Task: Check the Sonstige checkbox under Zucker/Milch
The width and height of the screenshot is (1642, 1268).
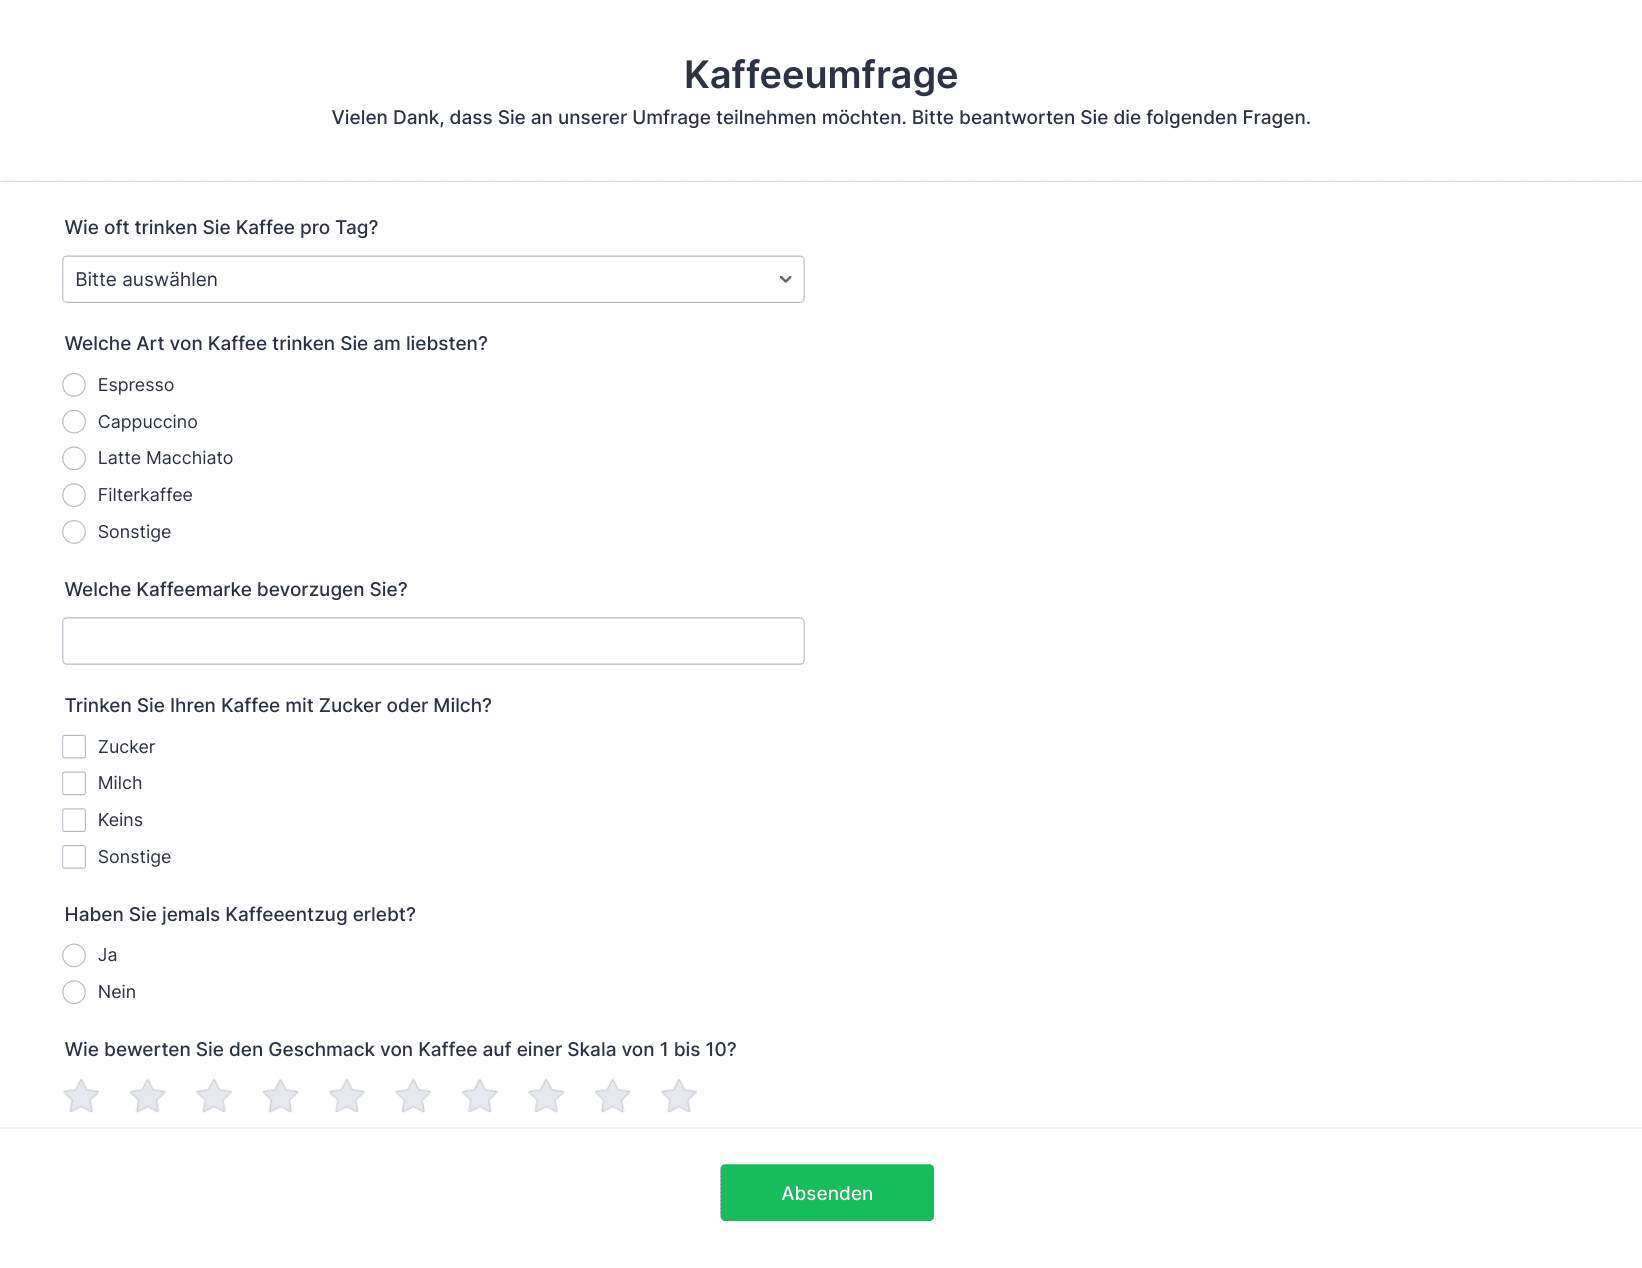Action: pyautogui.click(x=74, y=857)
